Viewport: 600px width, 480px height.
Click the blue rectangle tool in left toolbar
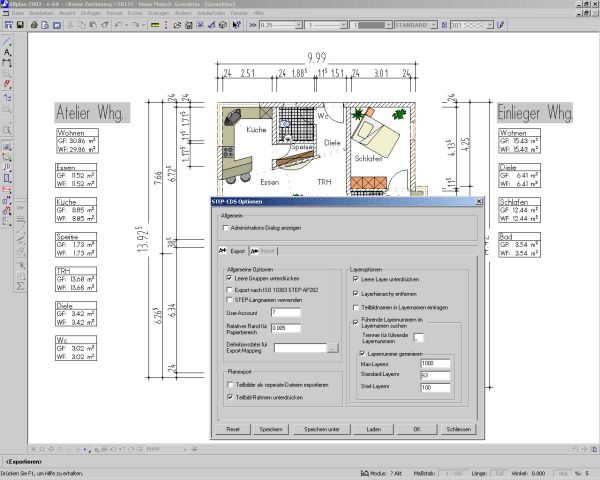[7, 178]
